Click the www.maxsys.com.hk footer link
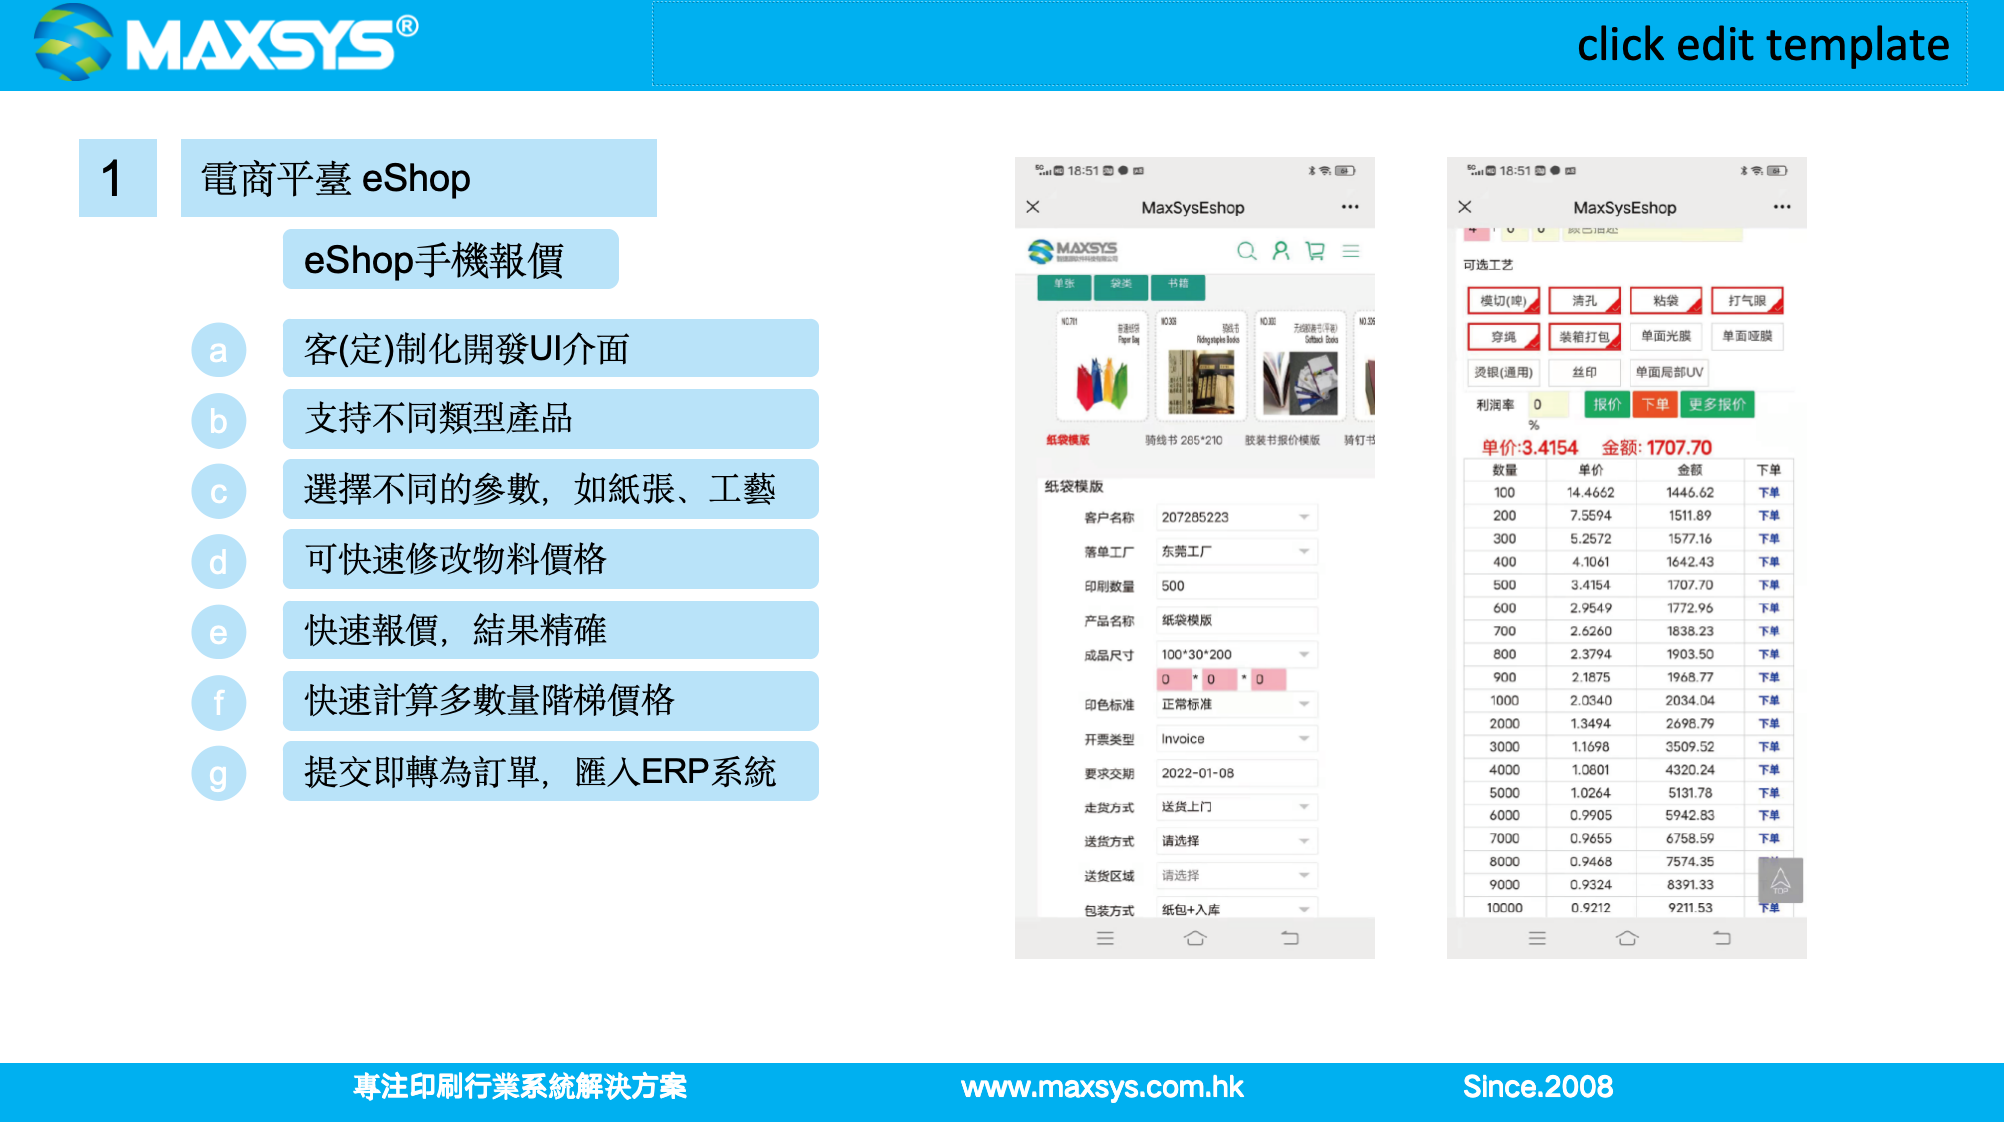 1102,1087
